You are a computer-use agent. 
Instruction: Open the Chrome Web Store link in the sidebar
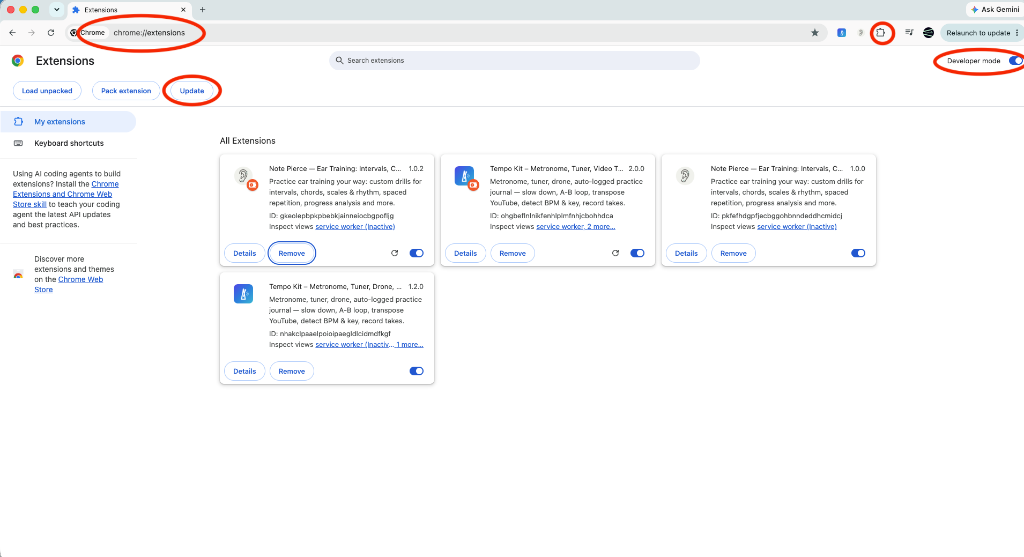click(69, 284)
